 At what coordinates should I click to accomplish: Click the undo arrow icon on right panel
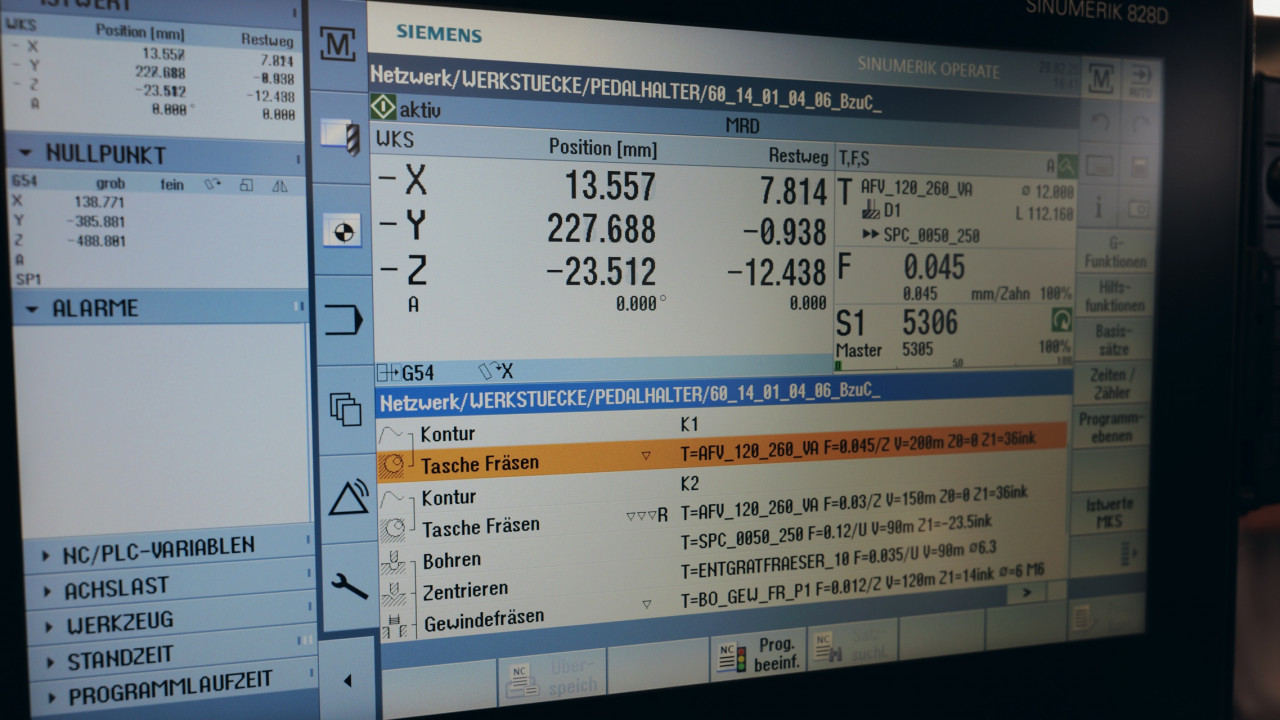[x=1100, y=123]
